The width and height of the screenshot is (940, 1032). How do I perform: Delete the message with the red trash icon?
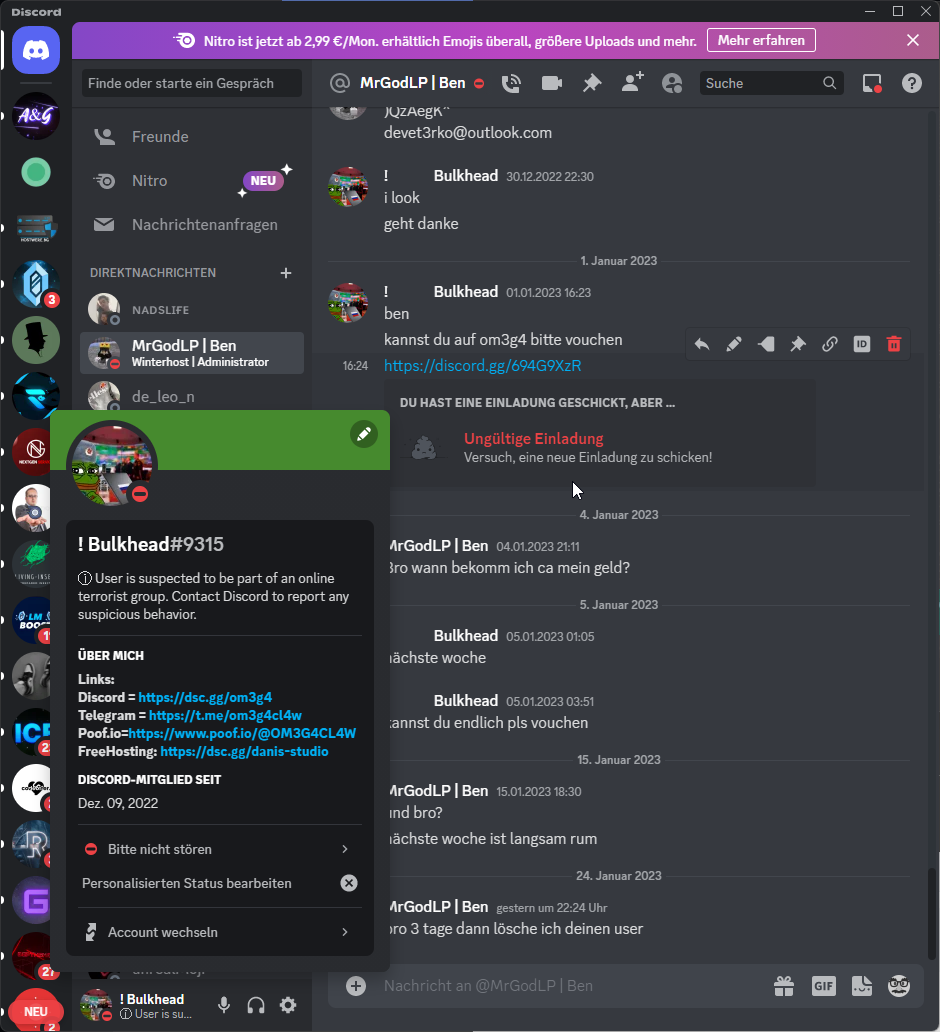pyautogui.click(x=894, y=344)
